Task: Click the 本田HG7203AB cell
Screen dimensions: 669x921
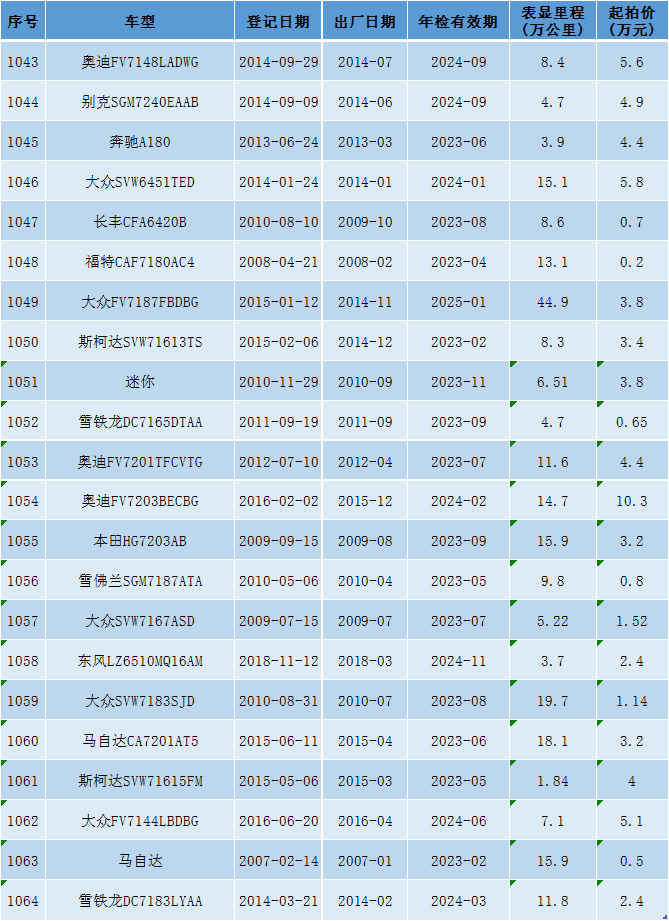Action: point(140,540)
